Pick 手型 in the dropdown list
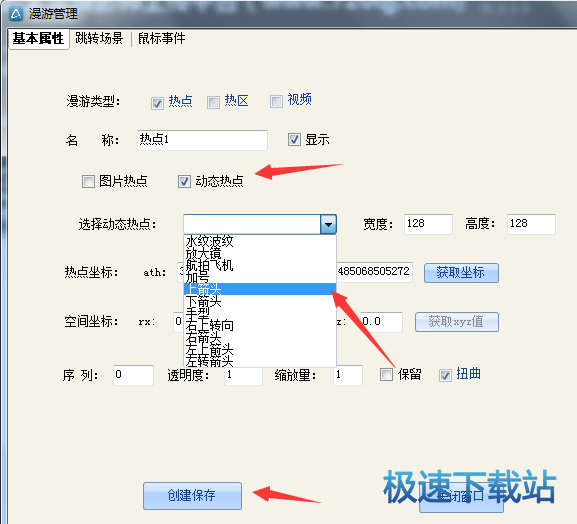 [260, 313]
